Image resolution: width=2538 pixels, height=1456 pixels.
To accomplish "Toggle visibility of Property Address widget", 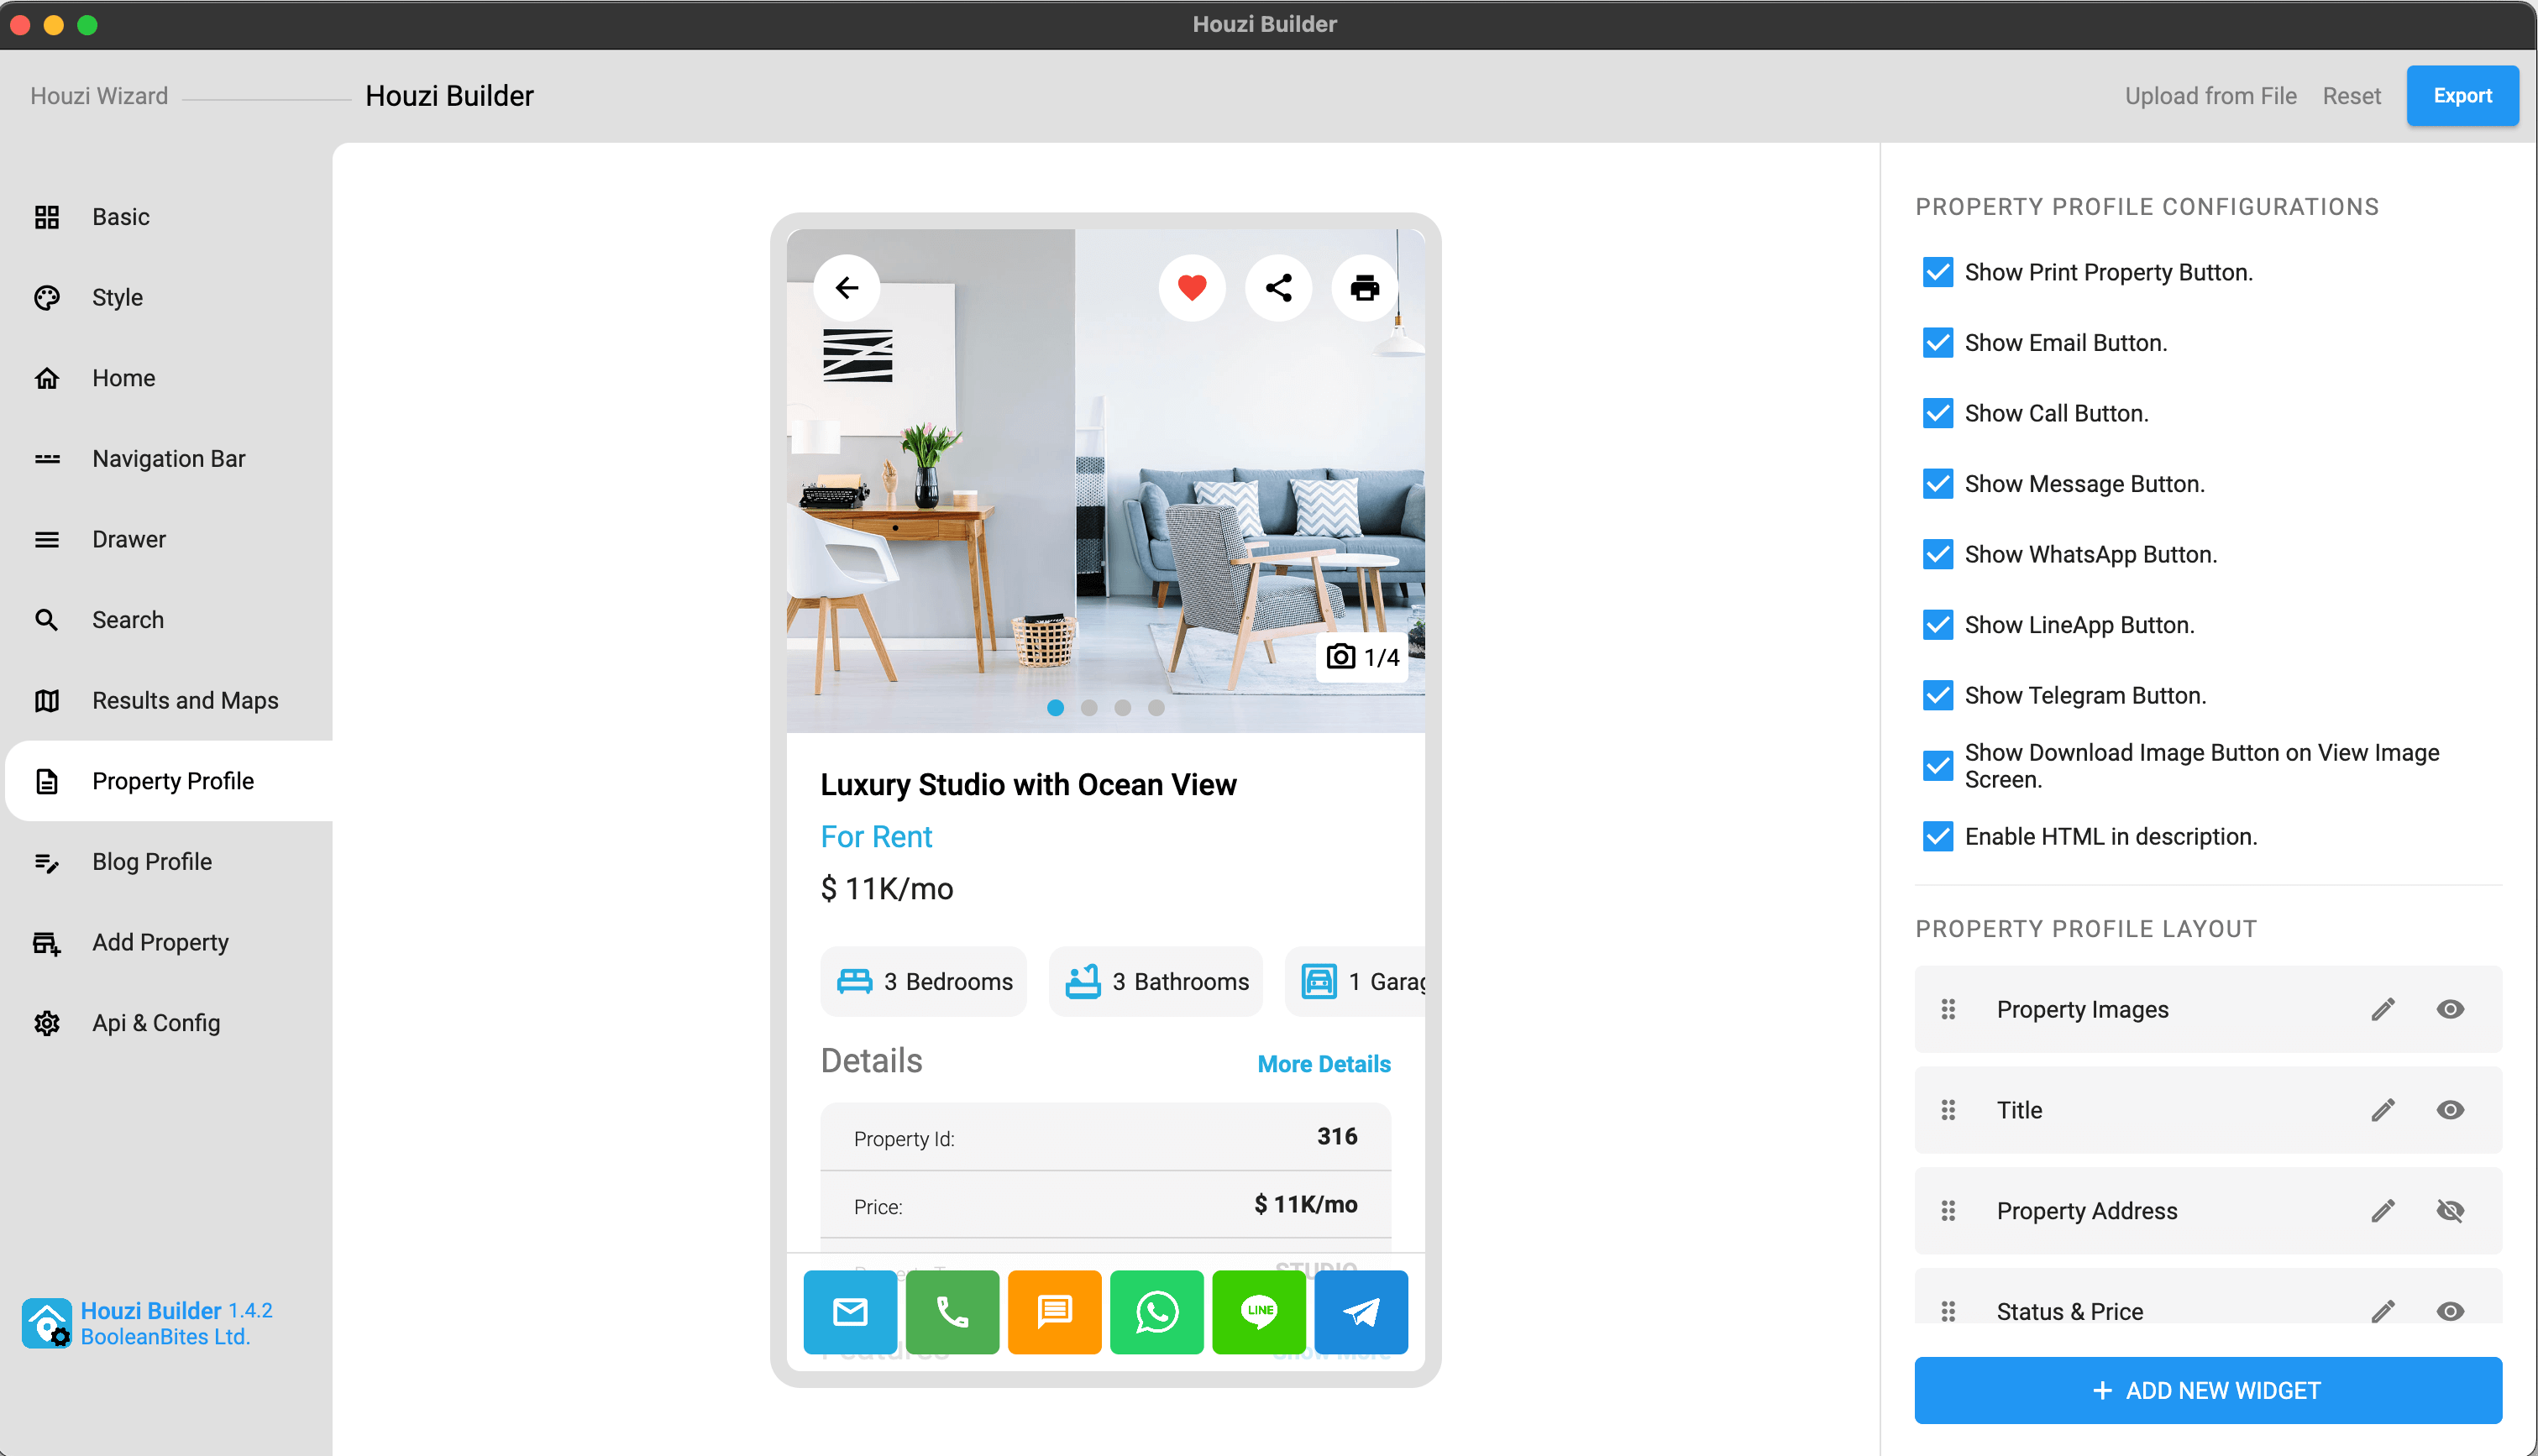I will (2449, 1210).
